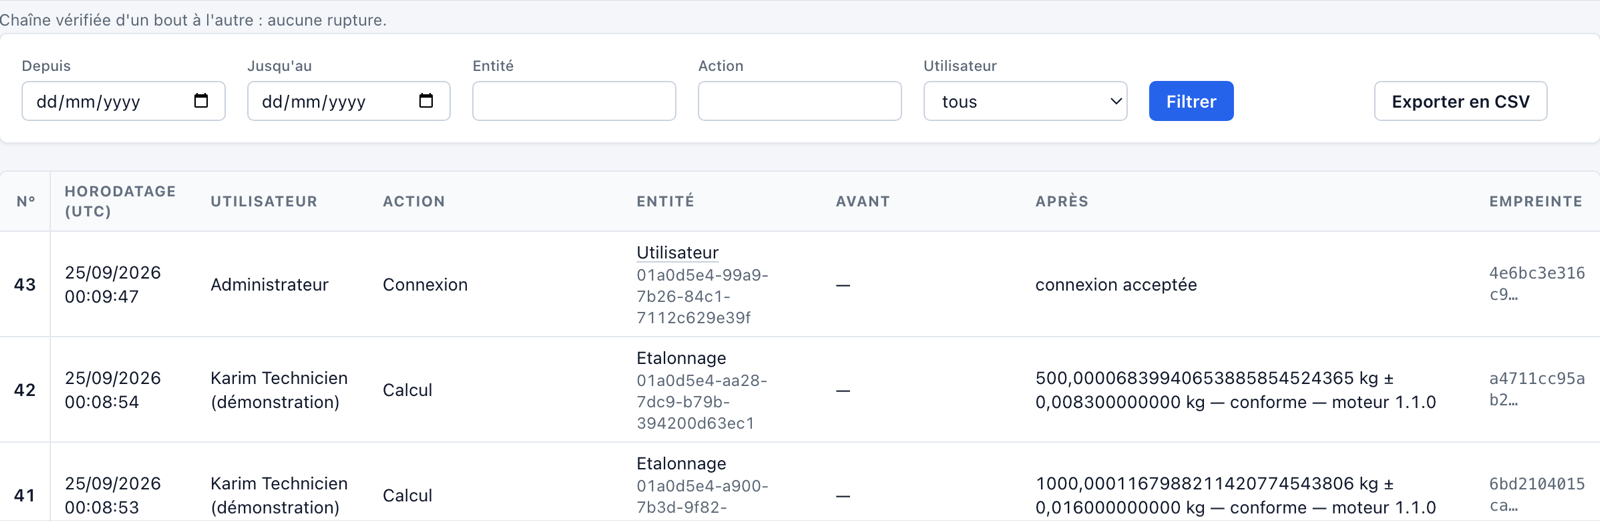This screenshot has width=1600, height=521.
Task: Open the Jusqu'au calendar picker icon
Action: [x=426, y=101]
